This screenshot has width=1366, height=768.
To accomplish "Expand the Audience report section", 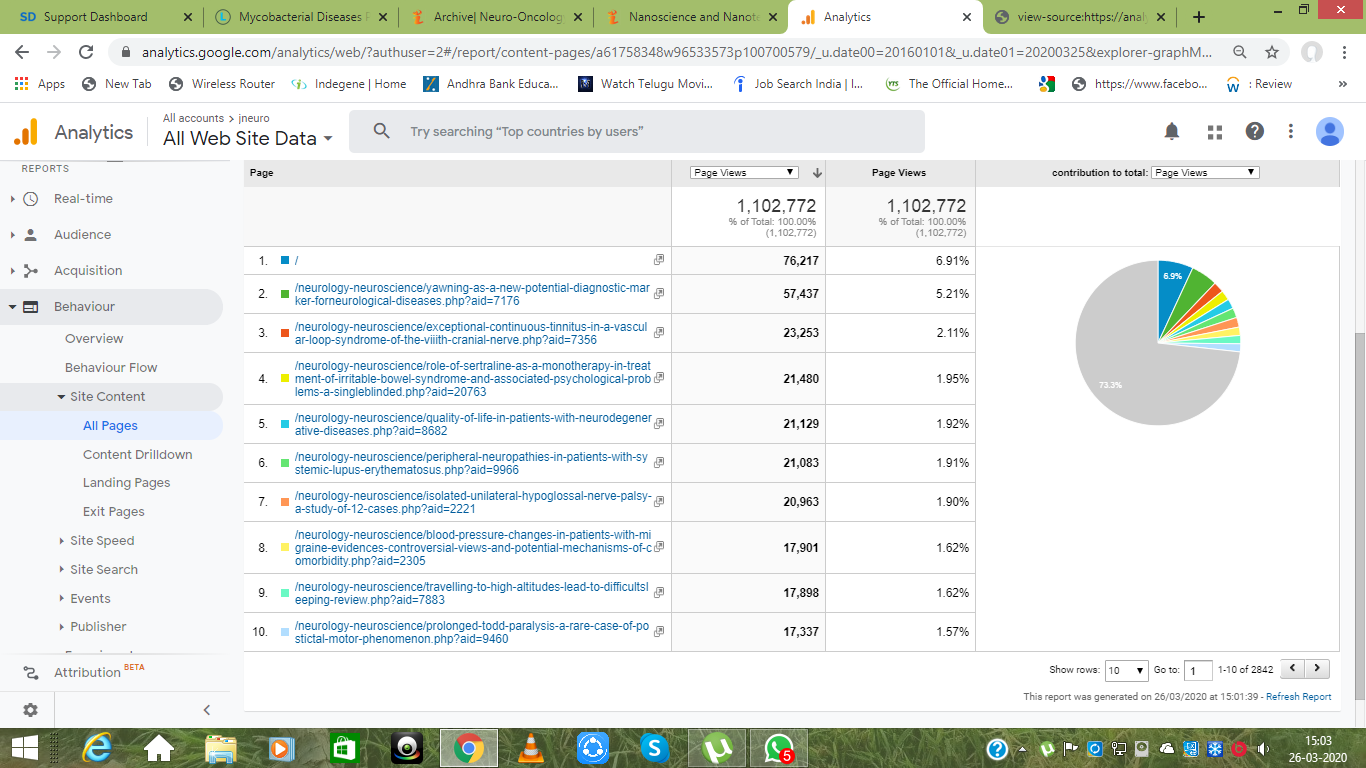I will [82, 234].
